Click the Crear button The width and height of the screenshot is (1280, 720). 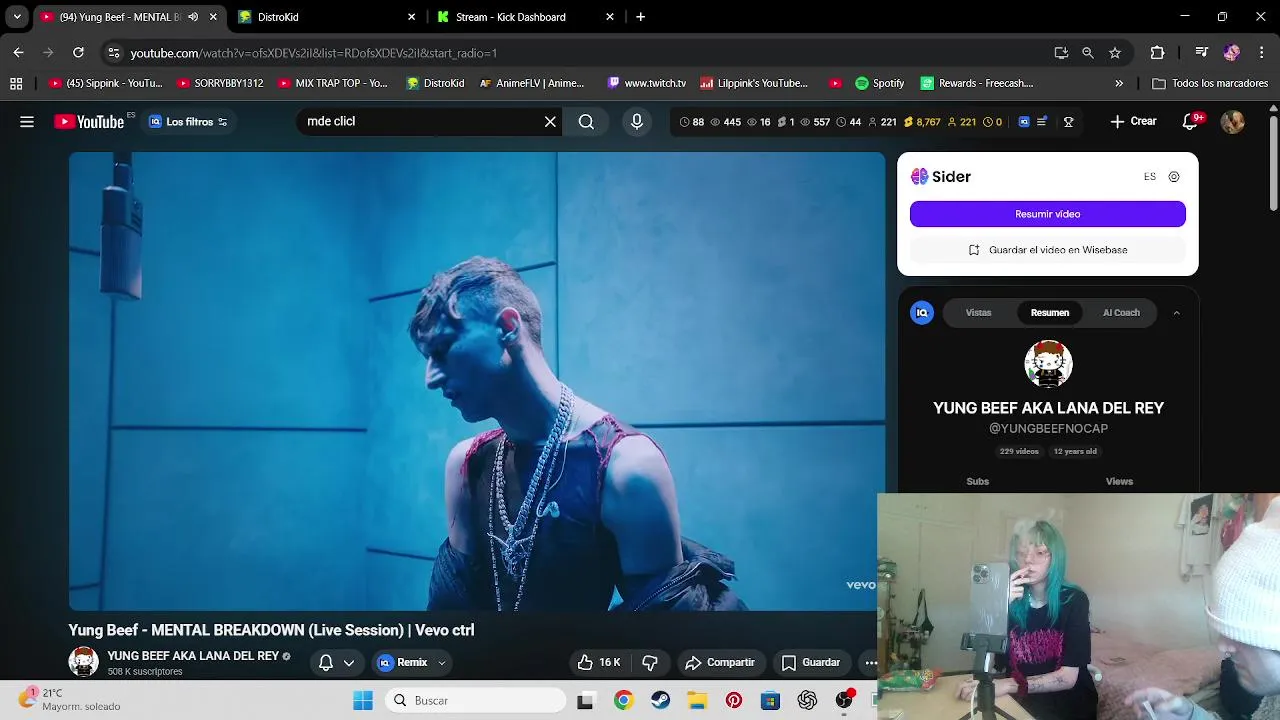(x=1133, y=122)
